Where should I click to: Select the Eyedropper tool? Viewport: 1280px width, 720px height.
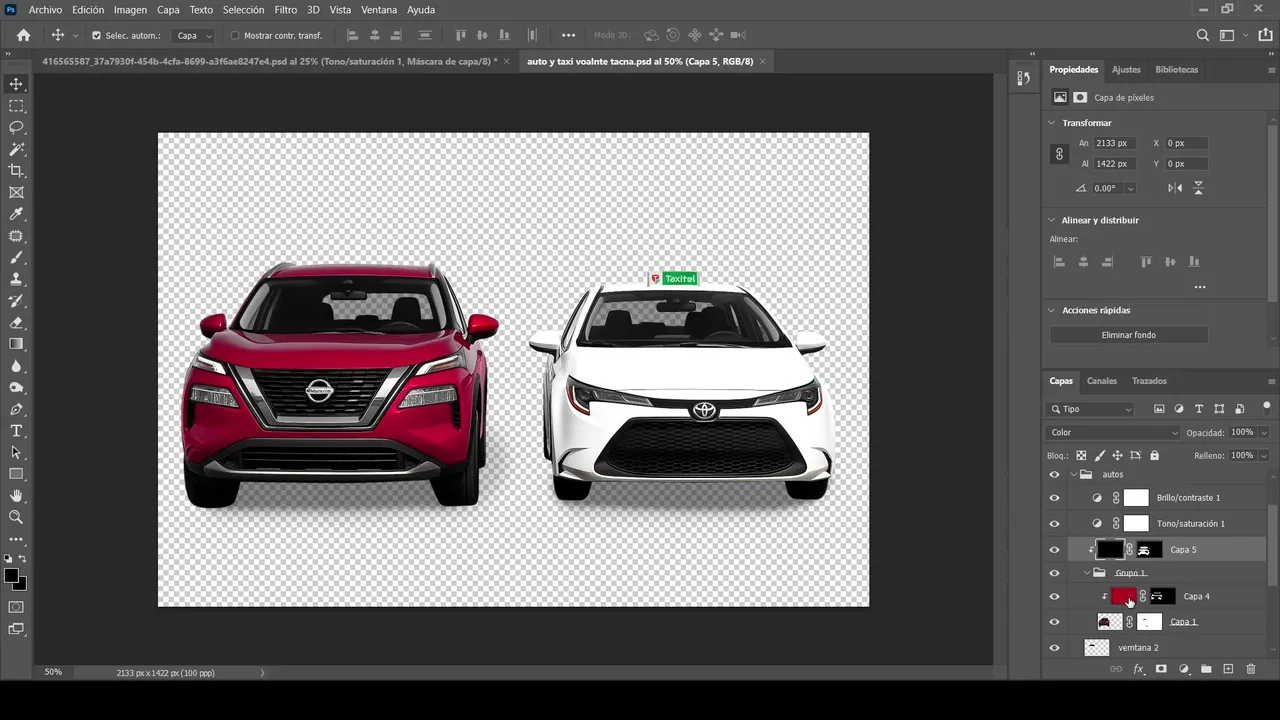coord(16,214)
